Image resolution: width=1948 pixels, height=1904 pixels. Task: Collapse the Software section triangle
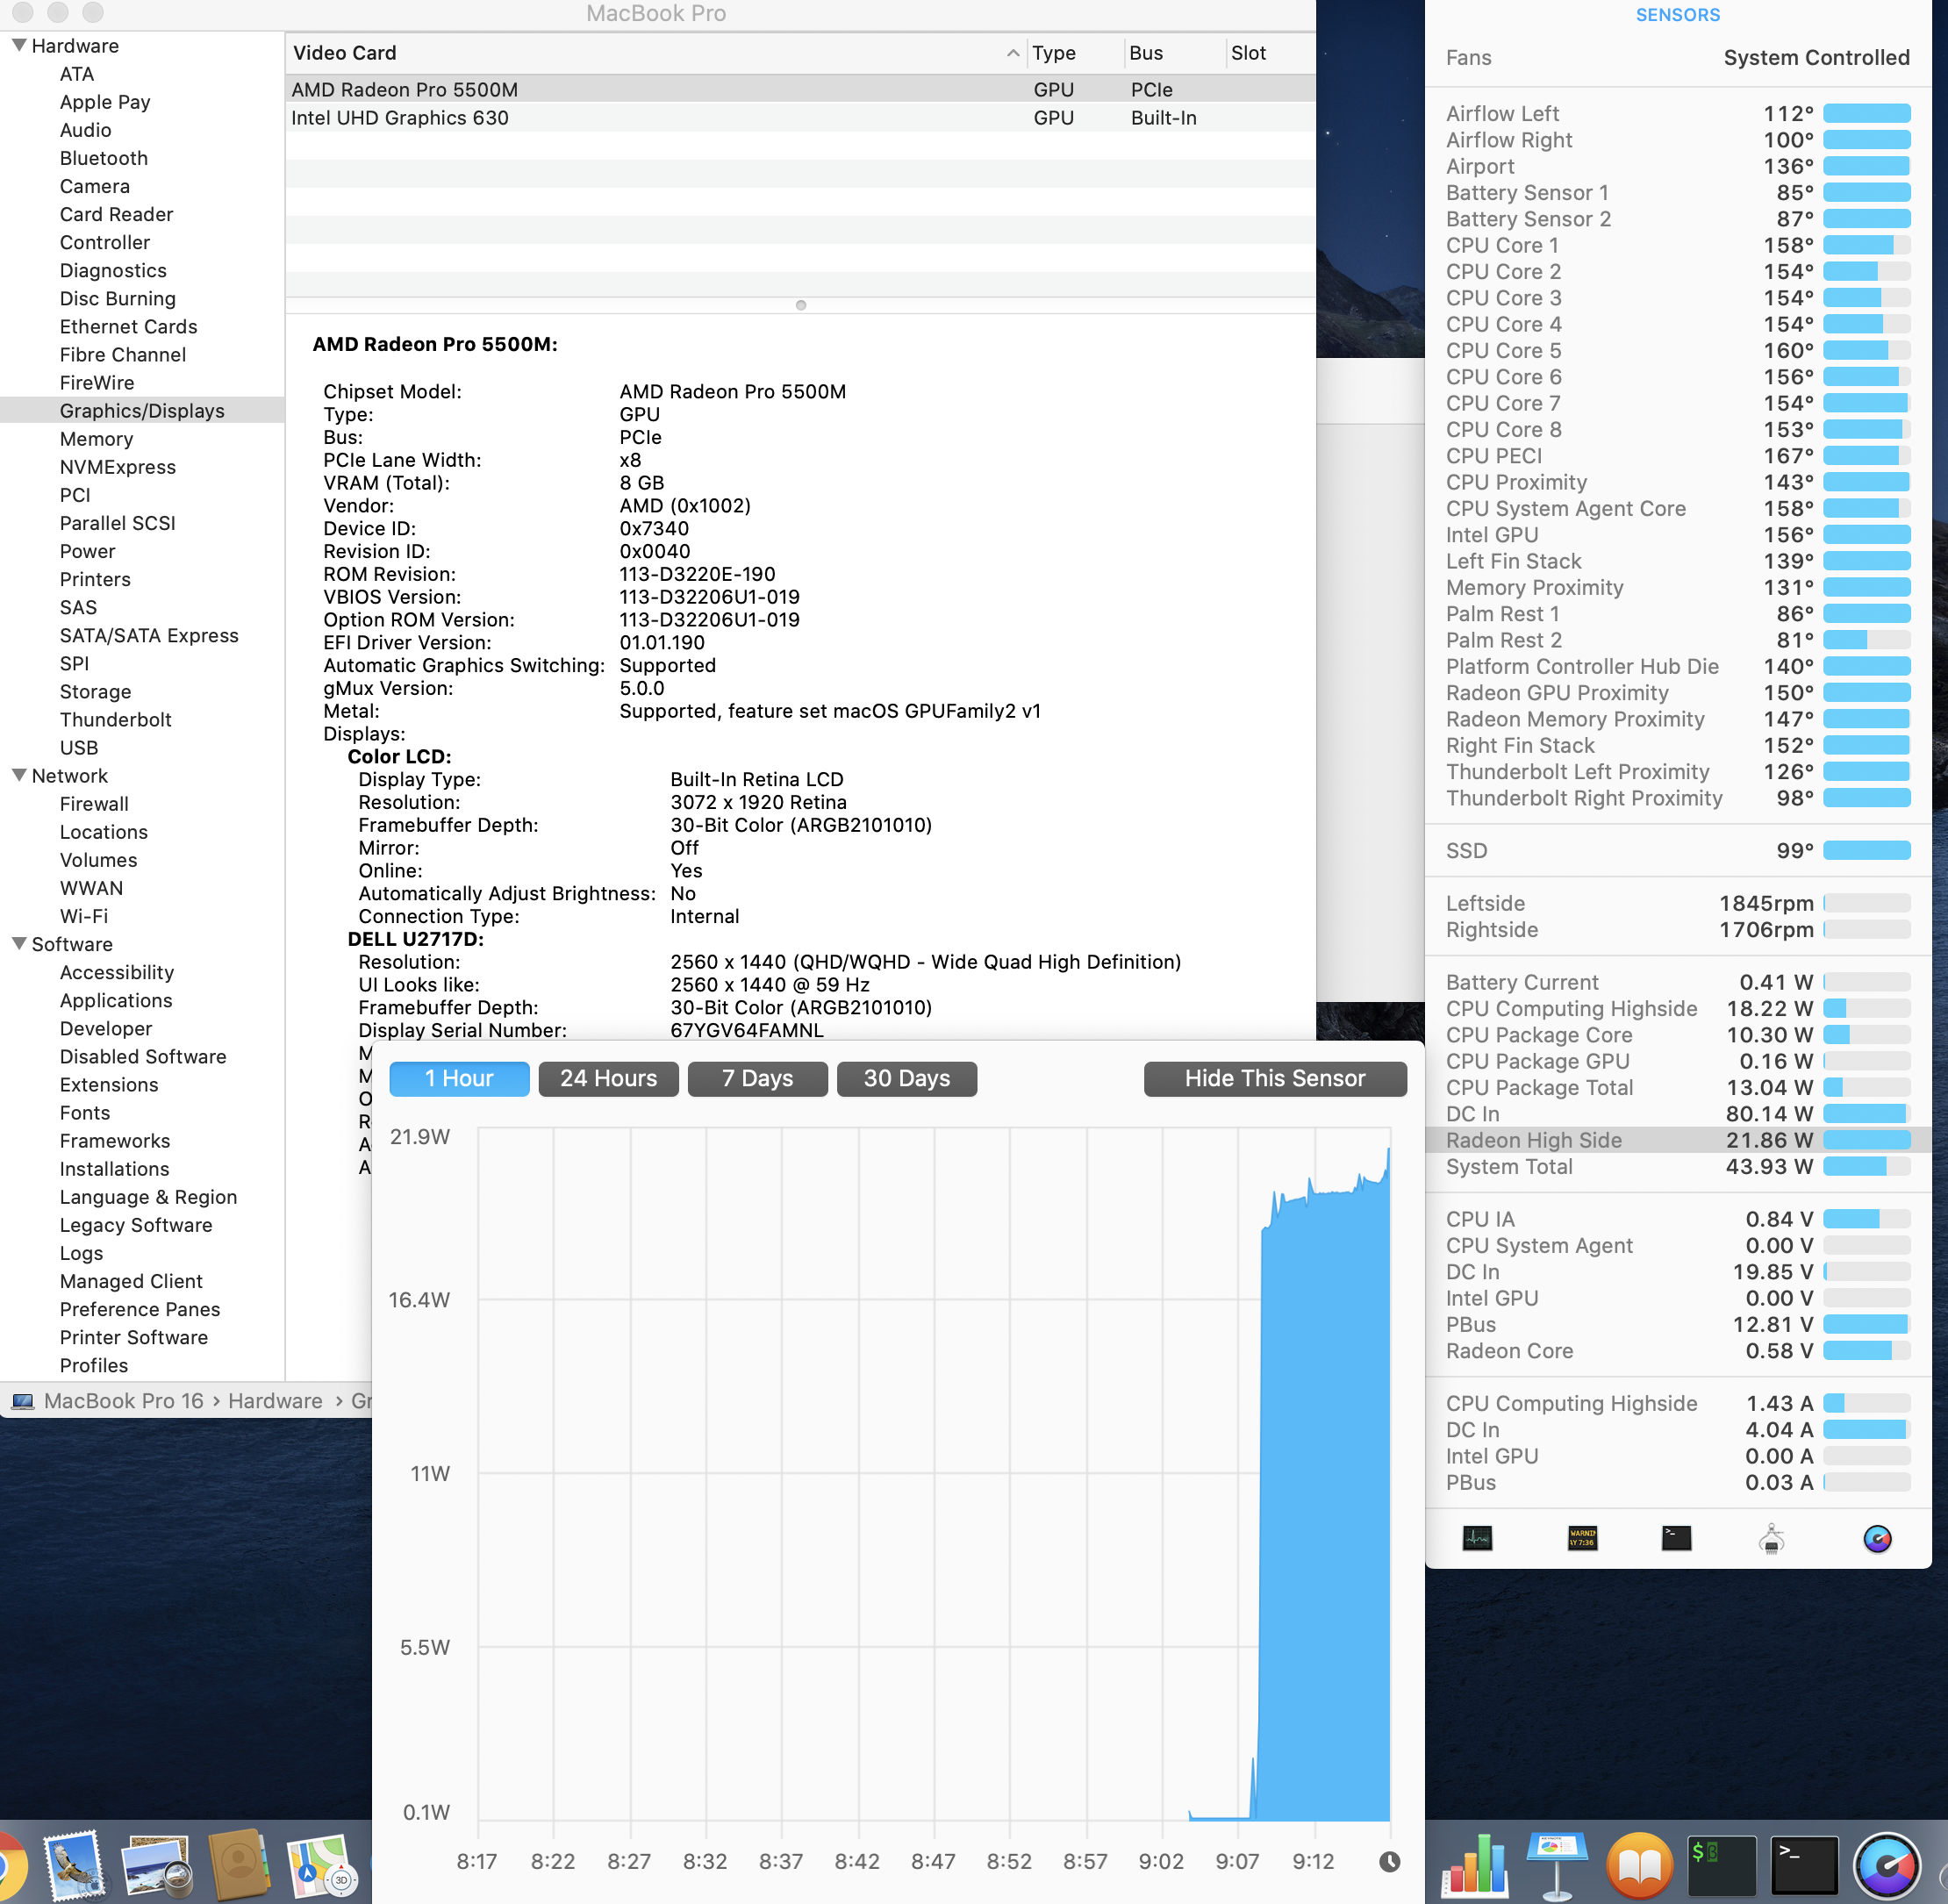click(18, 943)
